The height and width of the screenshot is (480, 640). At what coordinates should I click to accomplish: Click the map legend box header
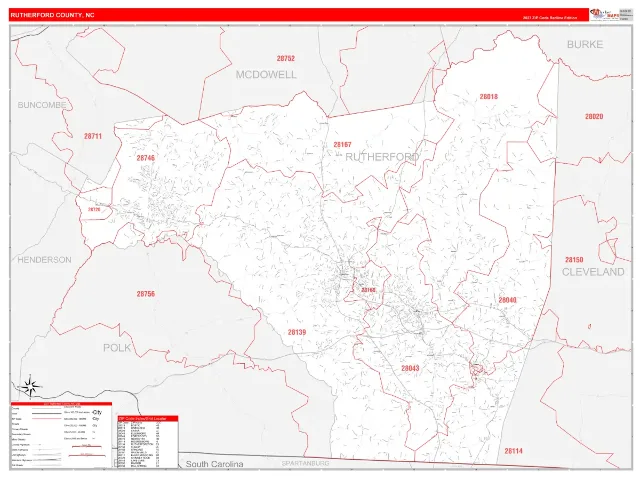click(x=61, y=404)
